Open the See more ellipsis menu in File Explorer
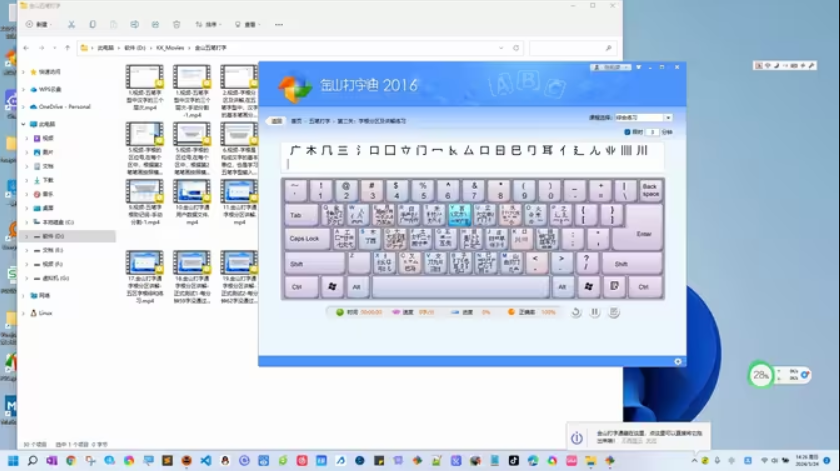This screenshot has height=471, width=840. tap(279, 25)
